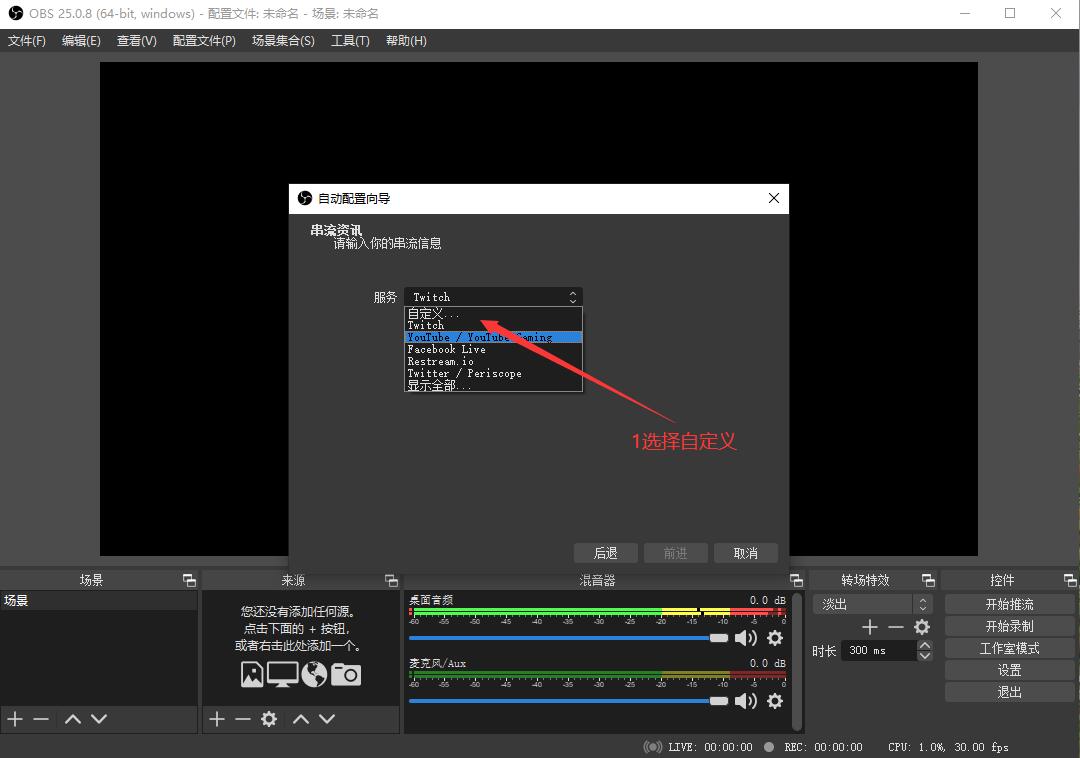Select 显示全部... in the service list
The image size is (1080, 758).
click(x=493, y=386)
